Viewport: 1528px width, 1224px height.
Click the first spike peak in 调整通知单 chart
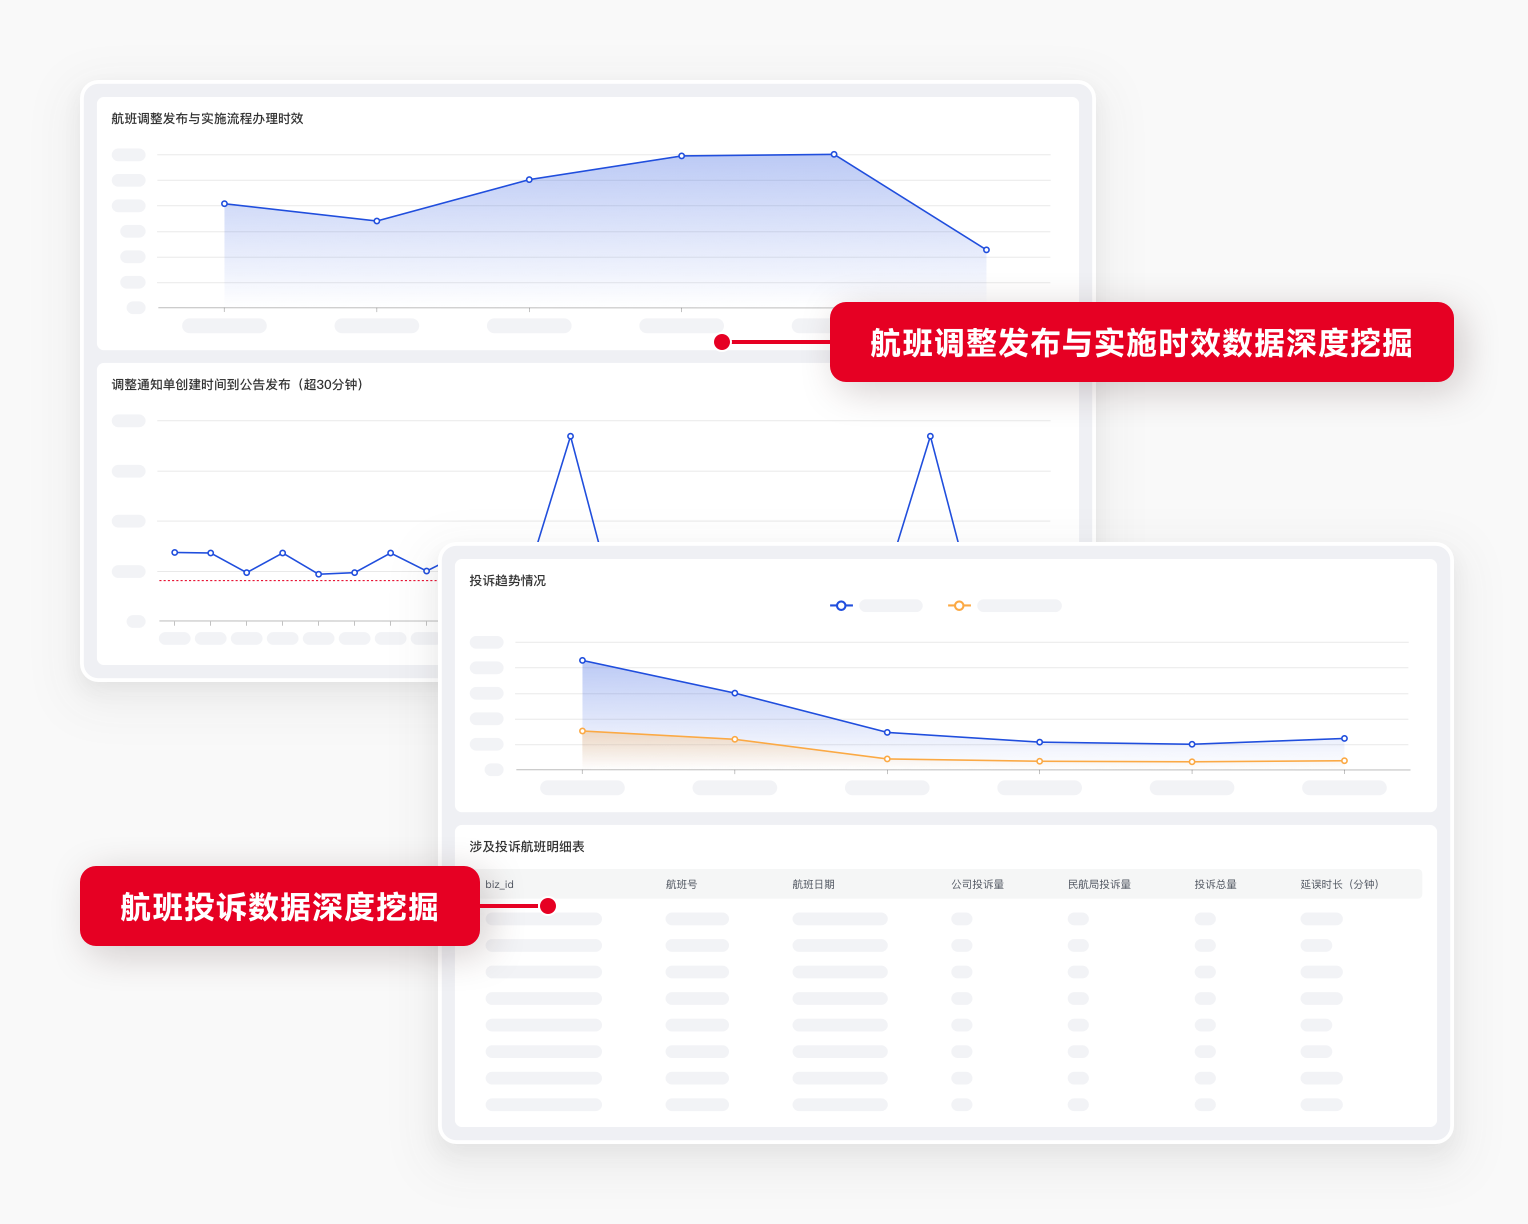point(570,436)
